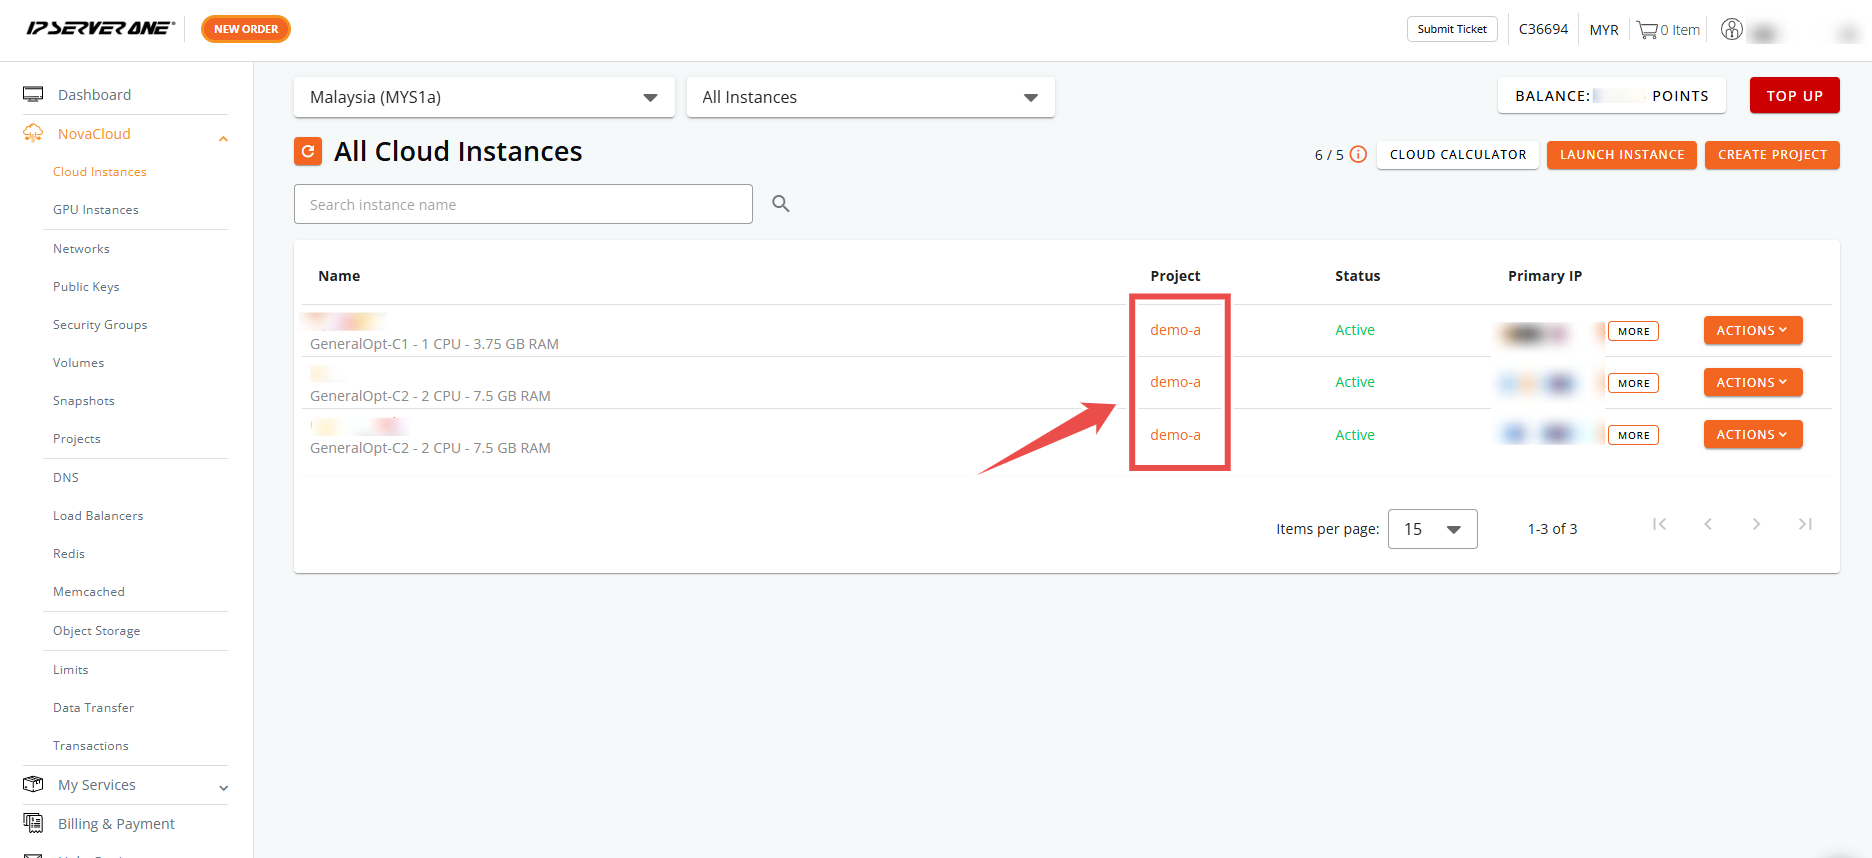
Task: Open Security Groups in sidebar
Action: click(100, 325)
